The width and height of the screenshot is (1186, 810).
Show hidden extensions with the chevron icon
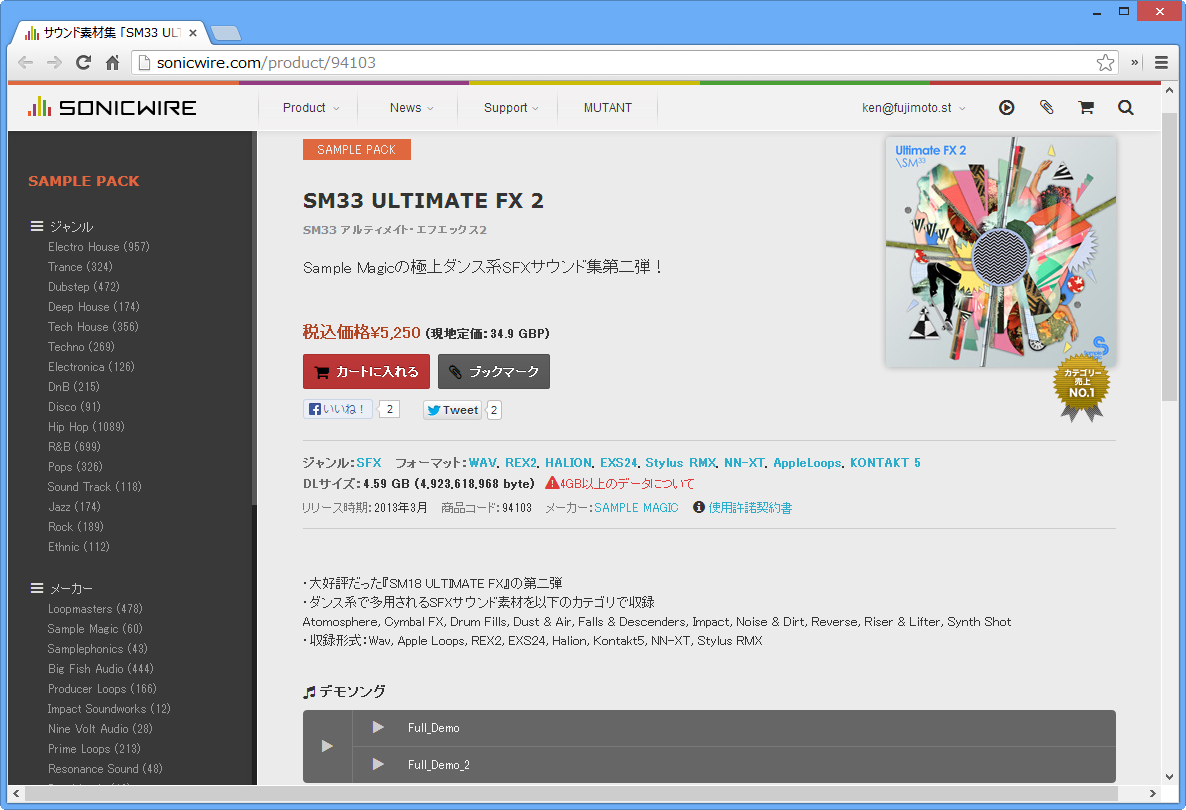[1135, 63]
